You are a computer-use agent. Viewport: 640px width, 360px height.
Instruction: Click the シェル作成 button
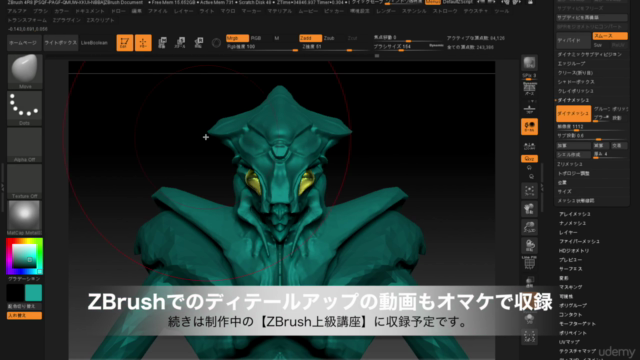tap(573, 155)
